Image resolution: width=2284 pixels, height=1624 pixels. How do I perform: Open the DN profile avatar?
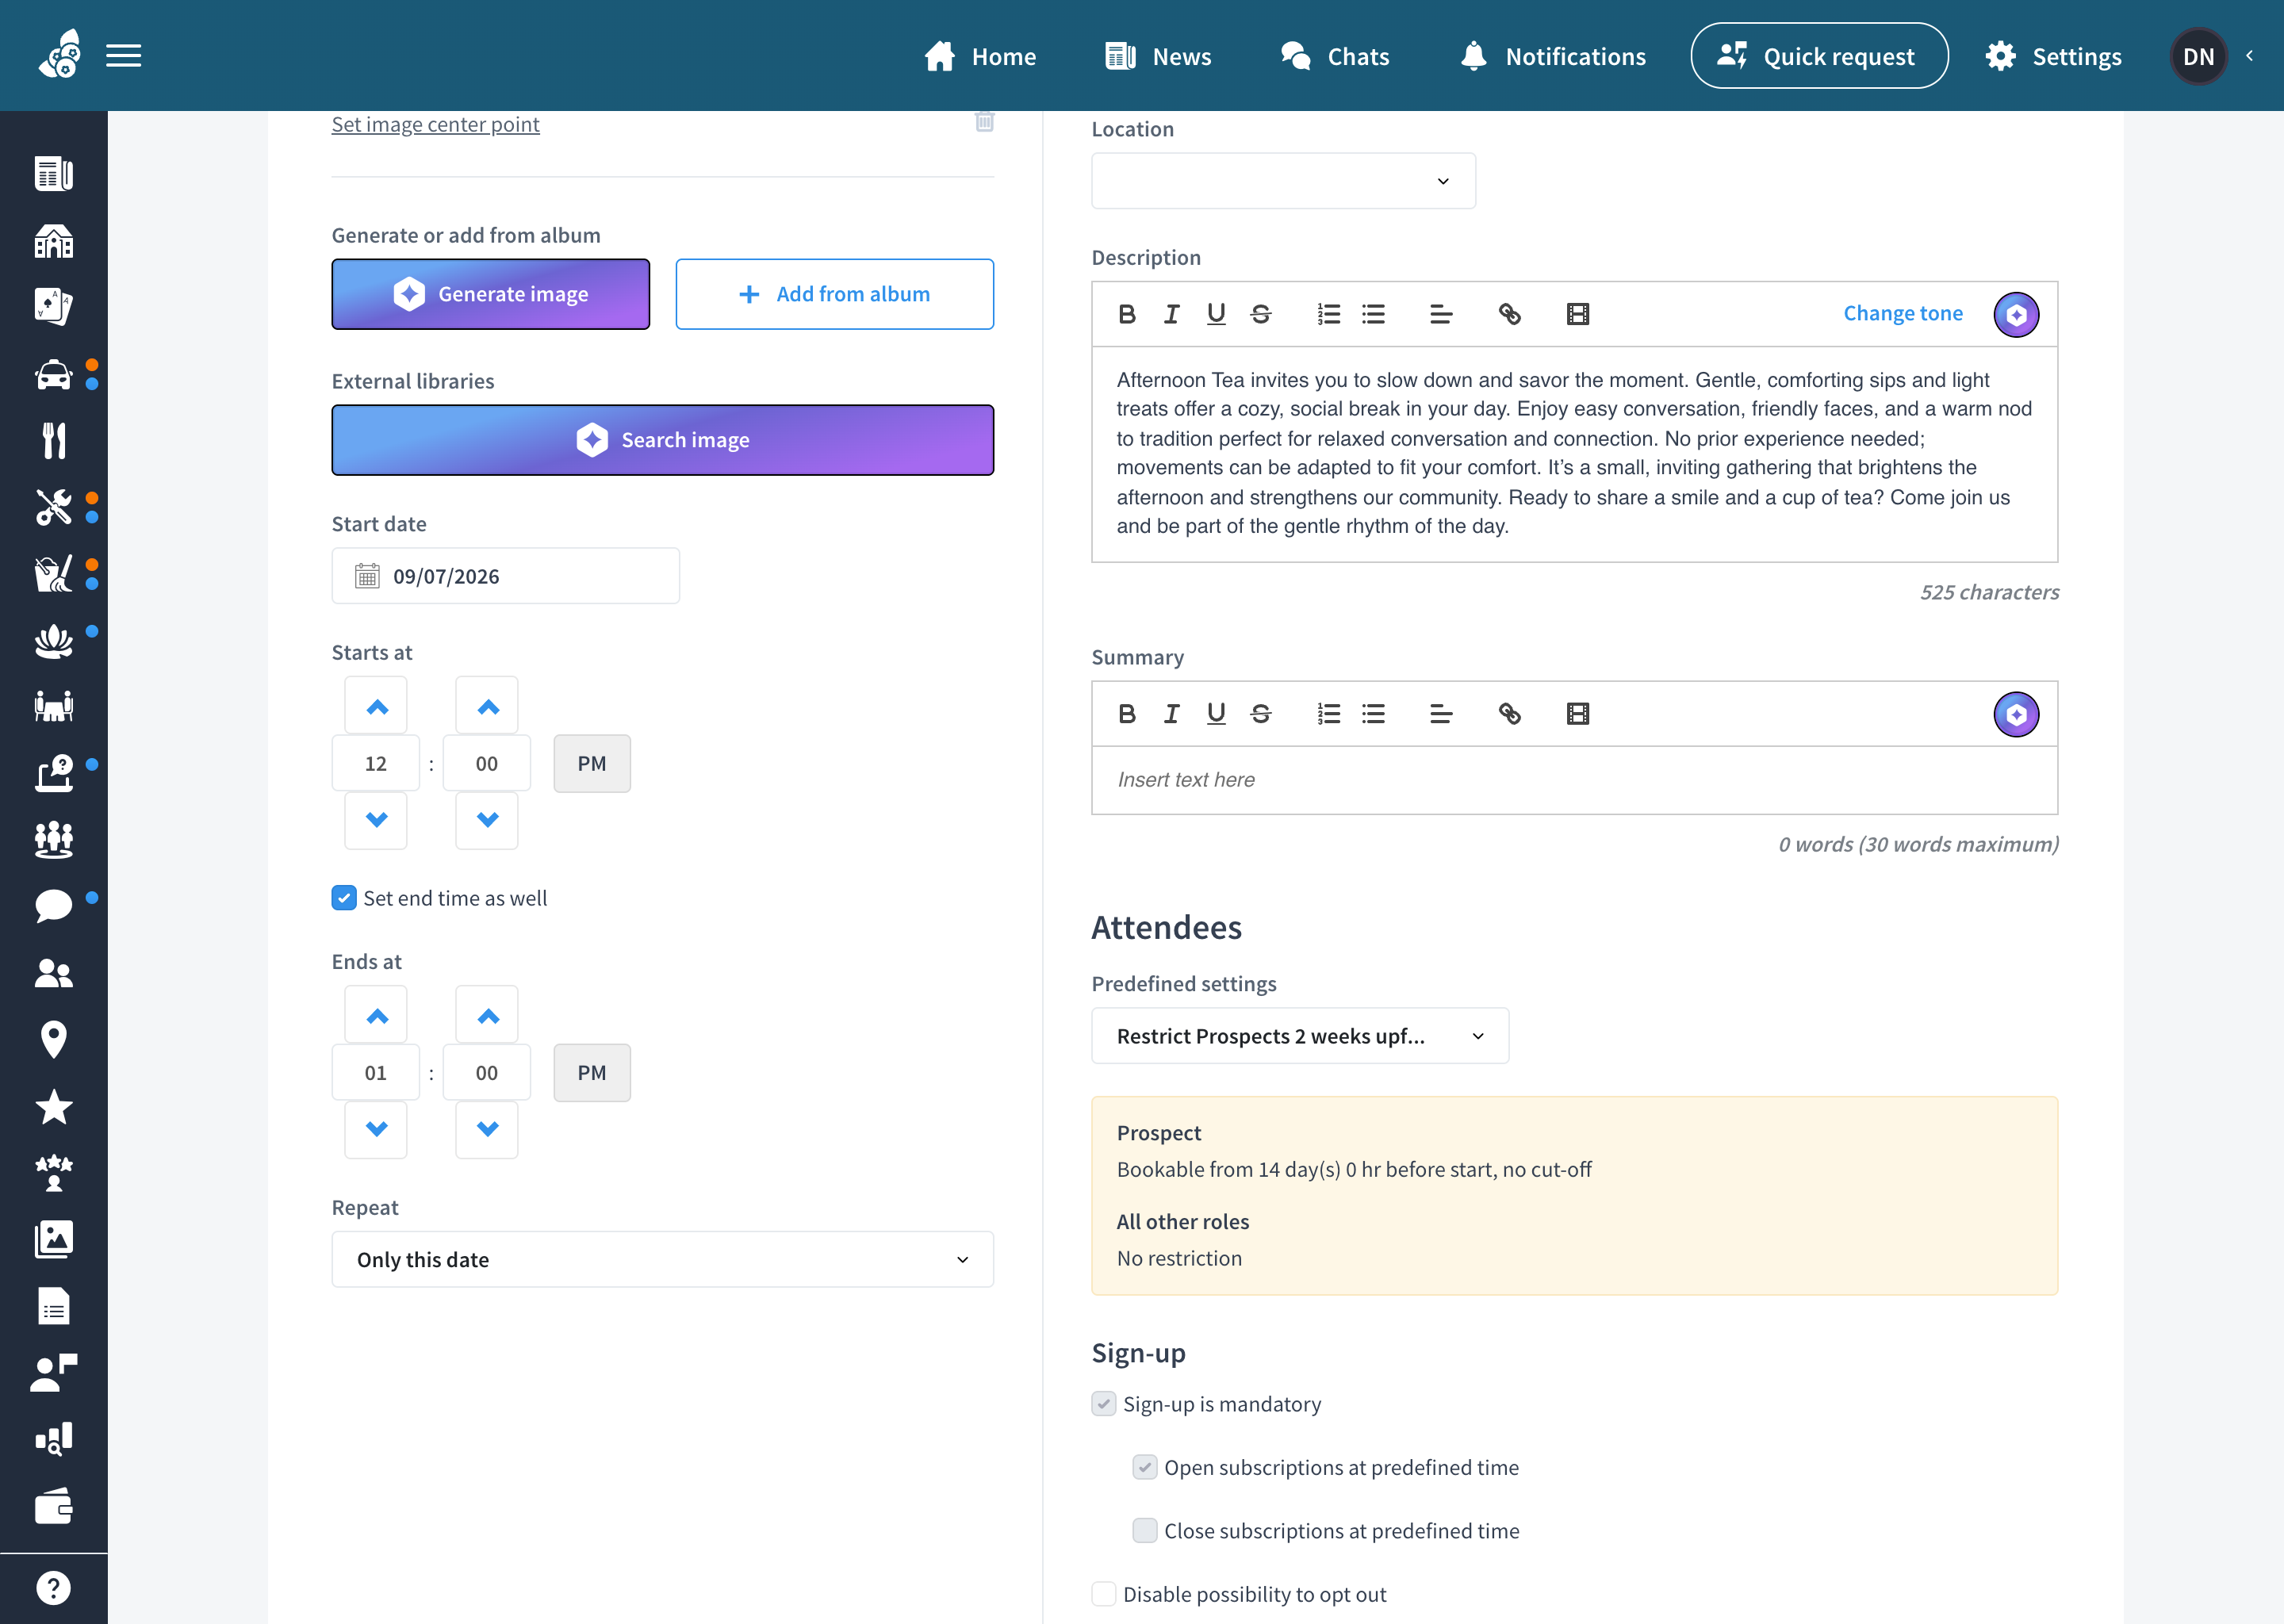click(x=2198, y=56)
